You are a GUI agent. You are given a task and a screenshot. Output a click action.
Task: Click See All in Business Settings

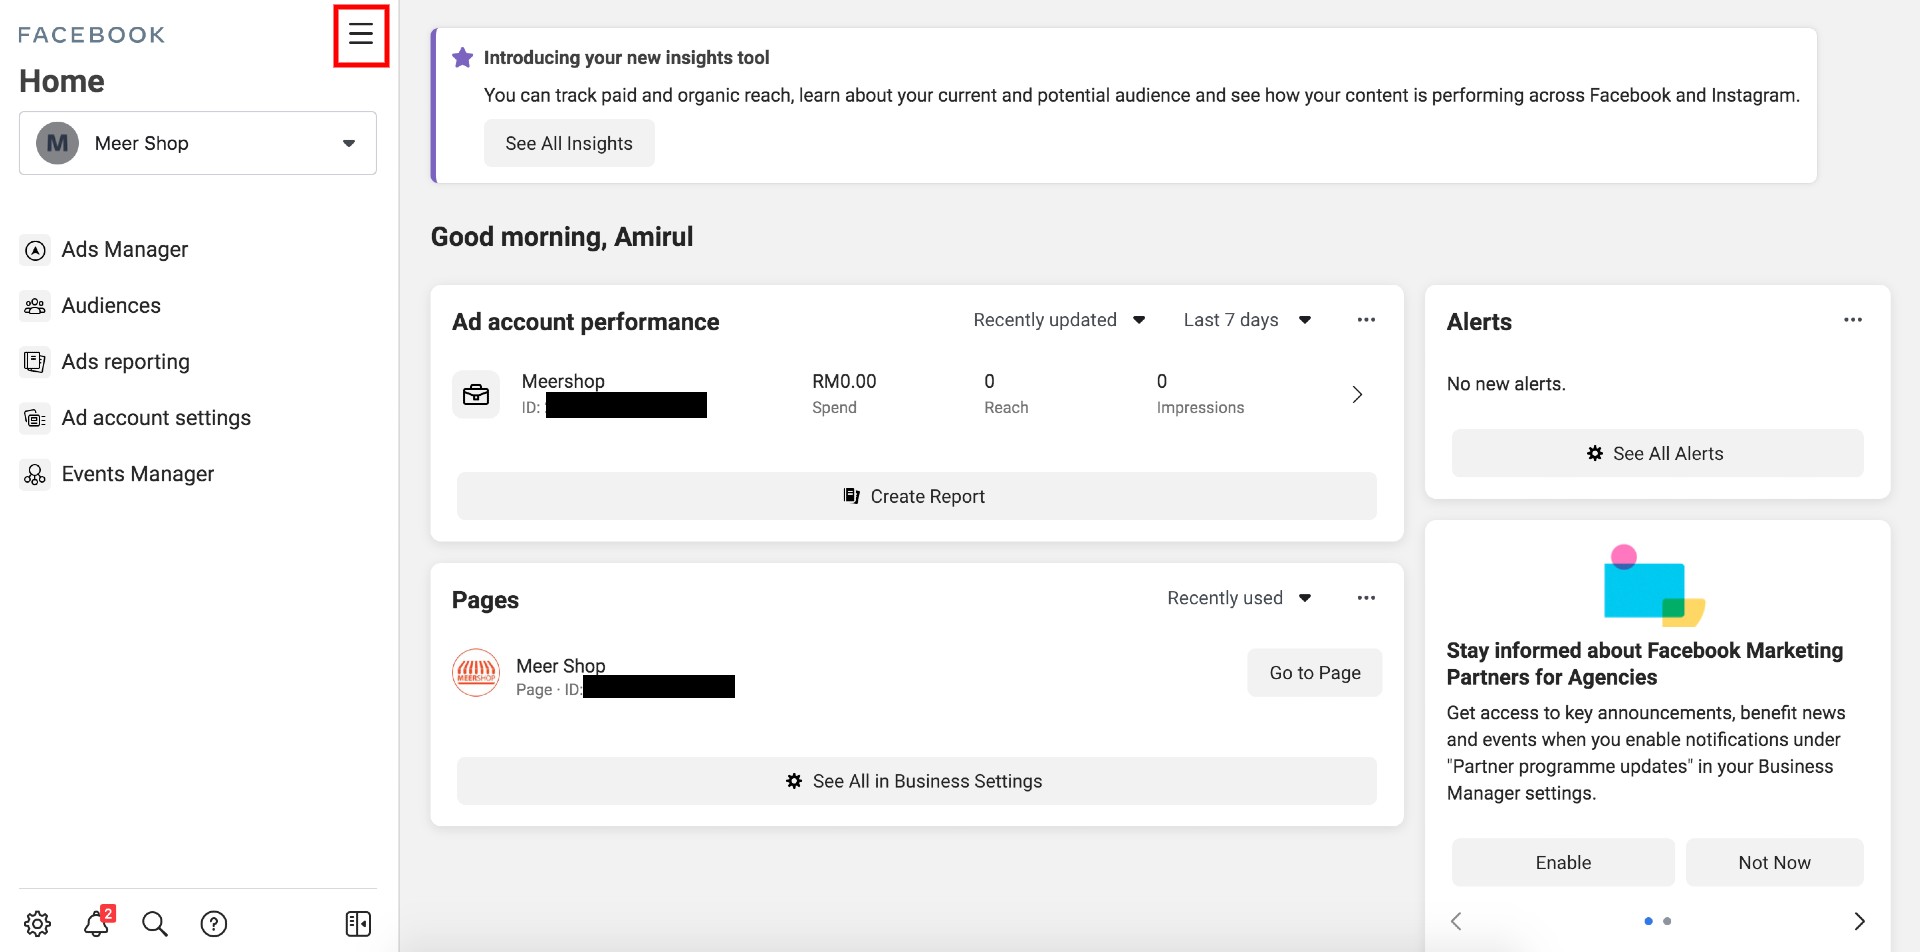(x=917, y=781)
